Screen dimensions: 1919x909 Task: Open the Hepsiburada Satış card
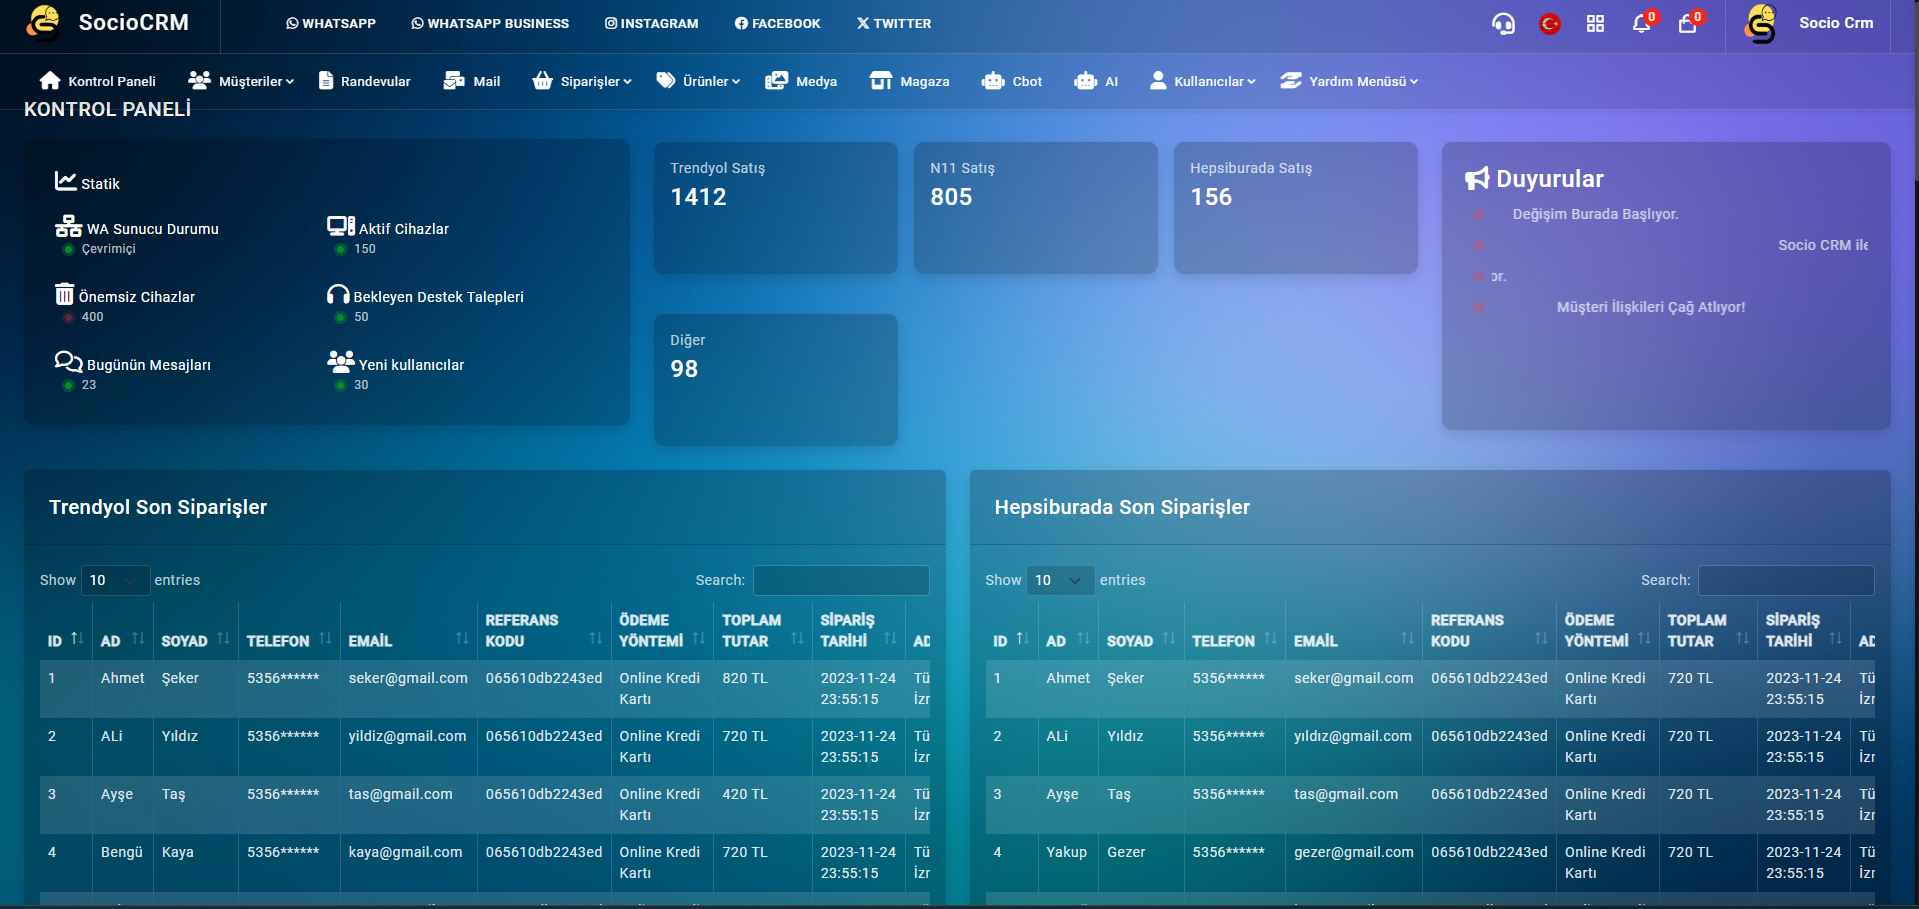1296,208
